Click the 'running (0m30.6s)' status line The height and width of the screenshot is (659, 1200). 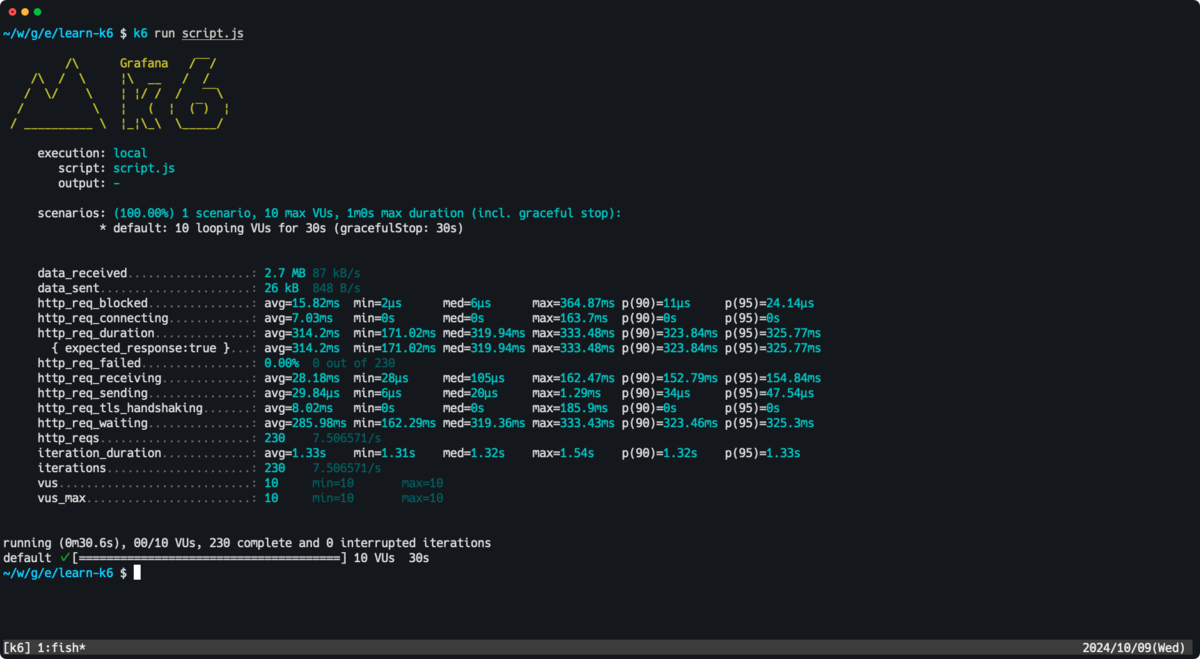click(x=247, y=543)
